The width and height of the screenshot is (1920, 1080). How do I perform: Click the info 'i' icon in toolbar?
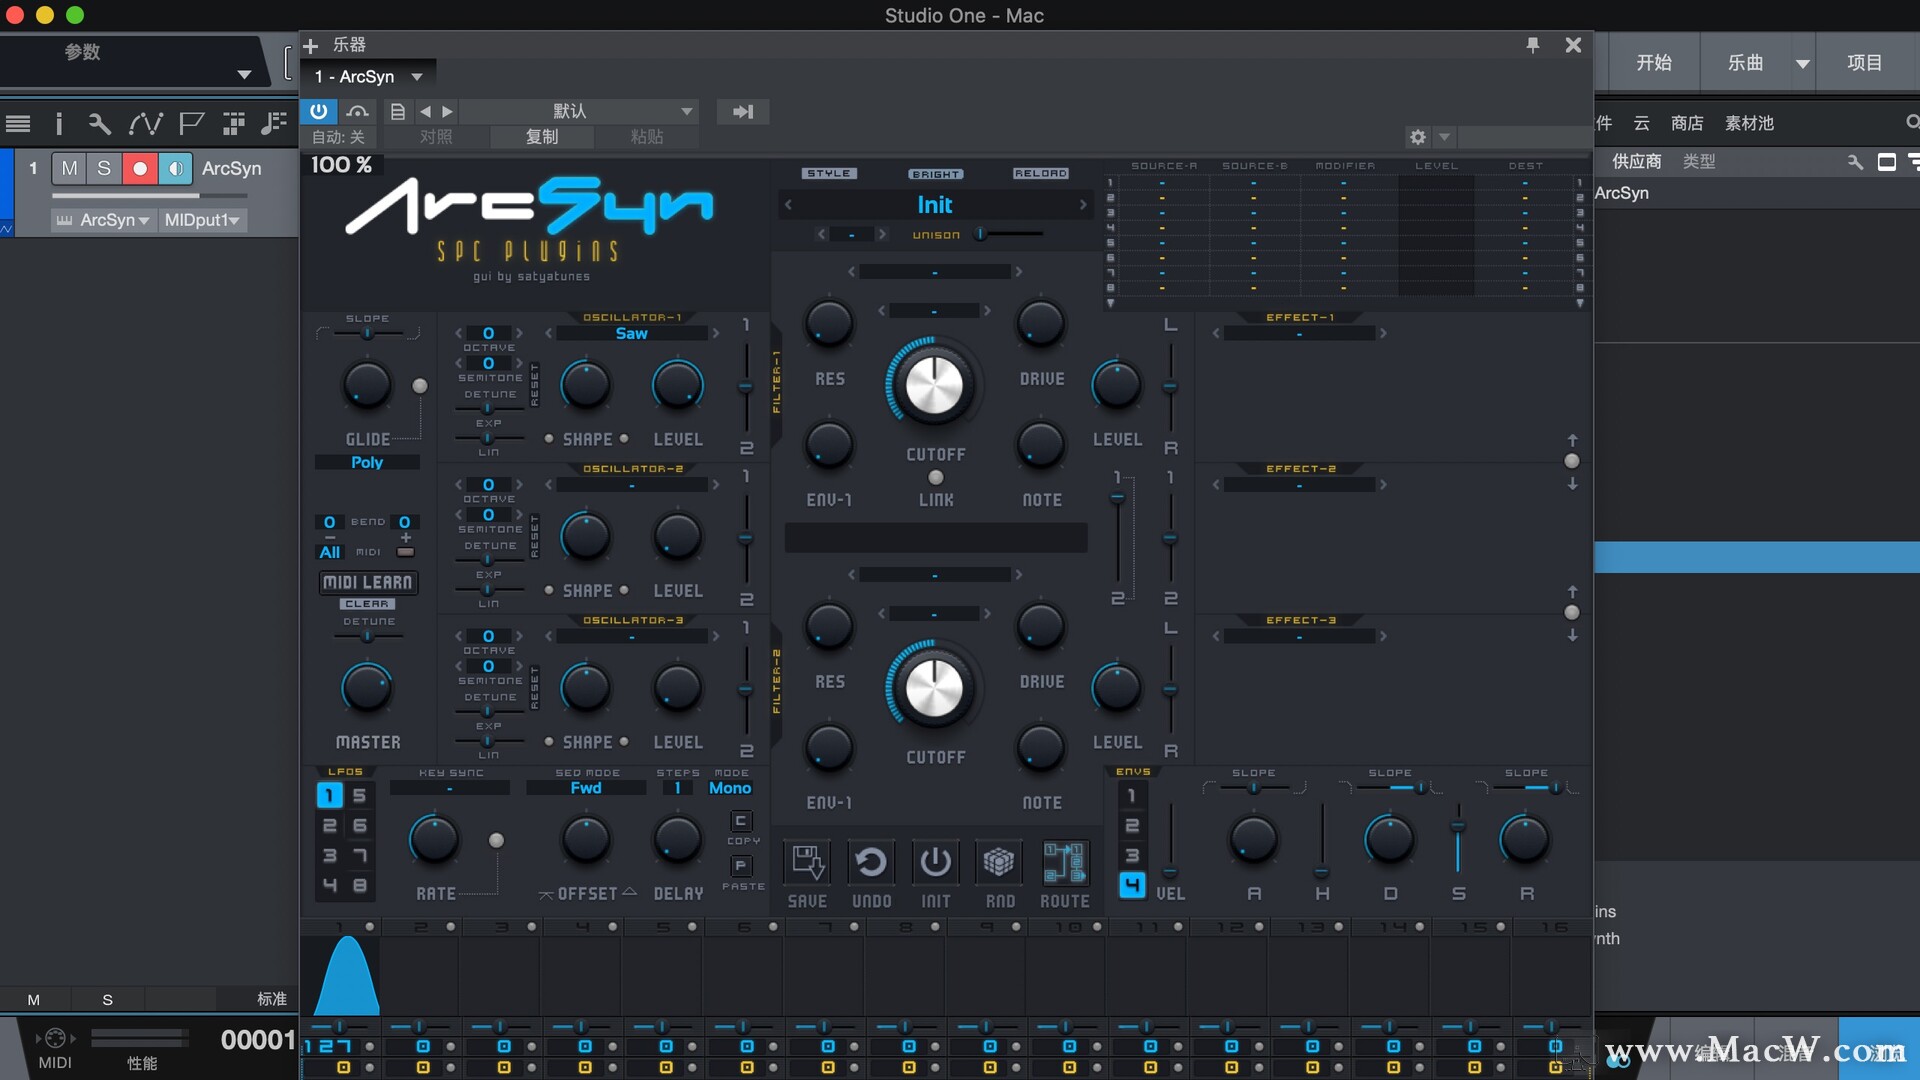59,123
